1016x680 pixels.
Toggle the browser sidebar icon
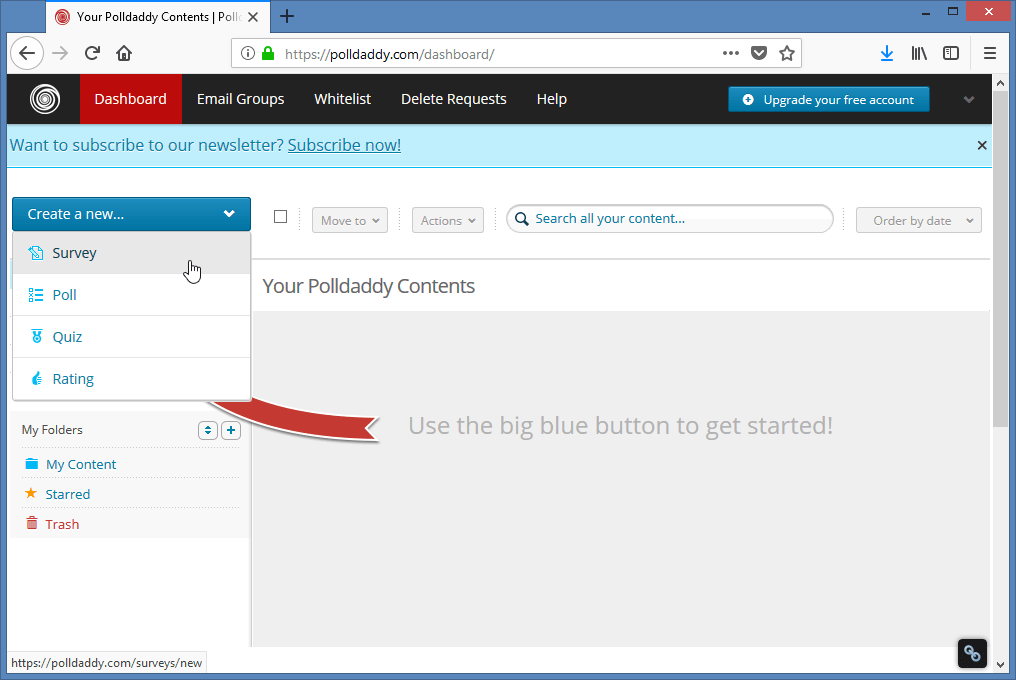pyautogui.click(x=951, y=53)
